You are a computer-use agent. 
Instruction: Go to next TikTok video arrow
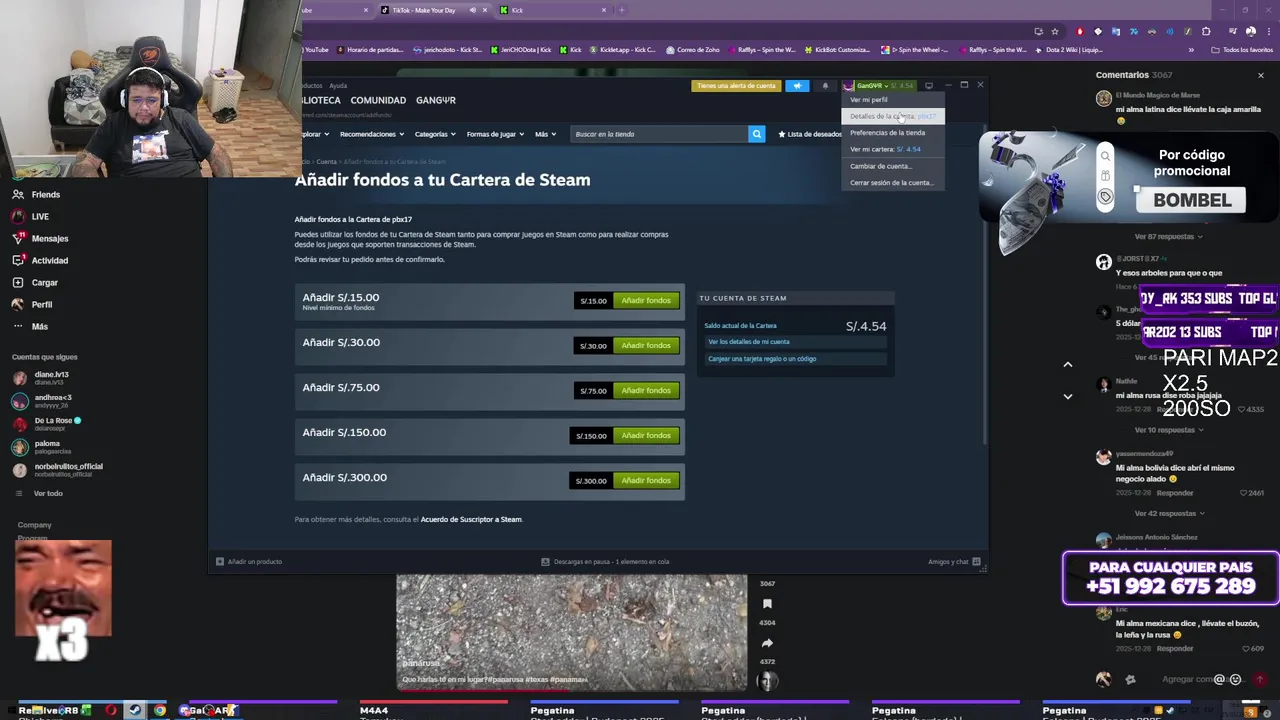1067,396
